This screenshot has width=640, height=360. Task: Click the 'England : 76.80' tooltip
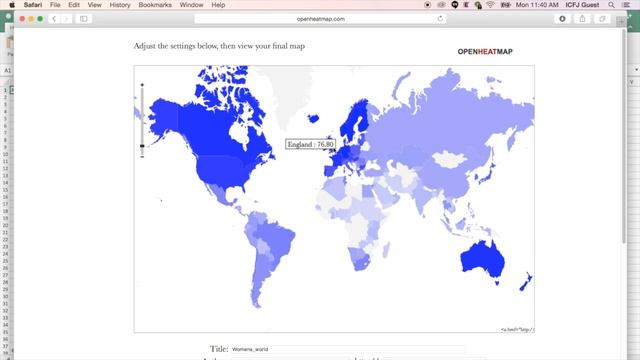tap(310, 144)
